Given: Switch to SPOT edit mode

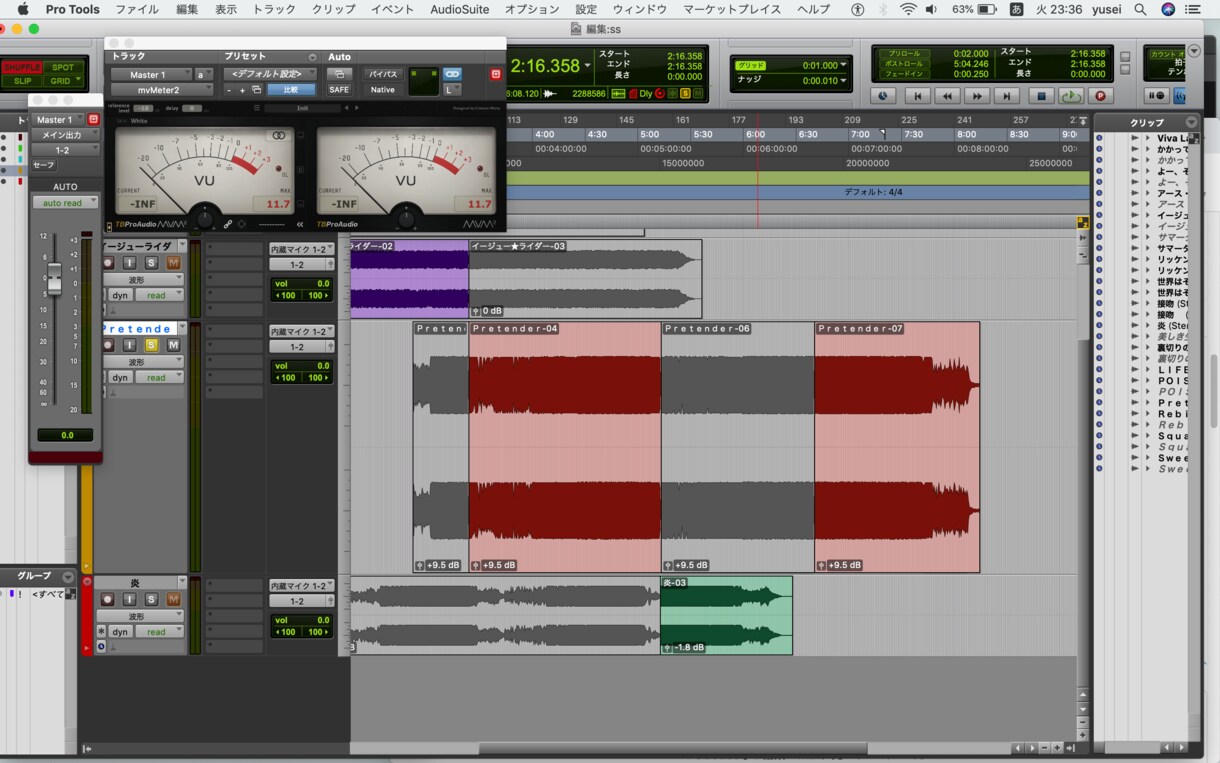Looking at the screenshot, I should tap(63, 67).
